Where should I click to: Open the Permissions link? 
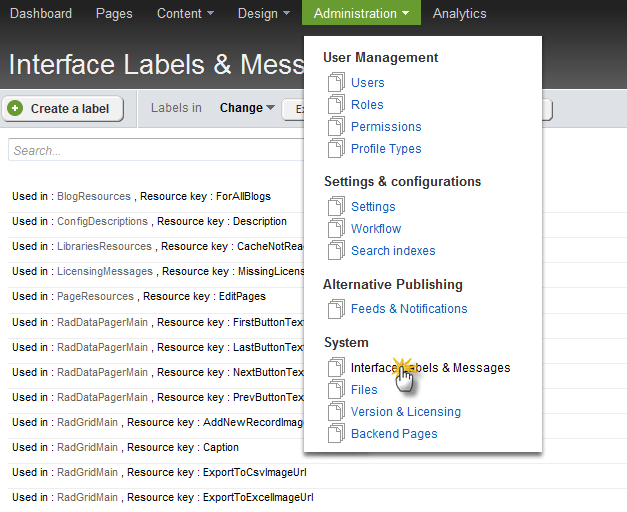coord(386,126)
